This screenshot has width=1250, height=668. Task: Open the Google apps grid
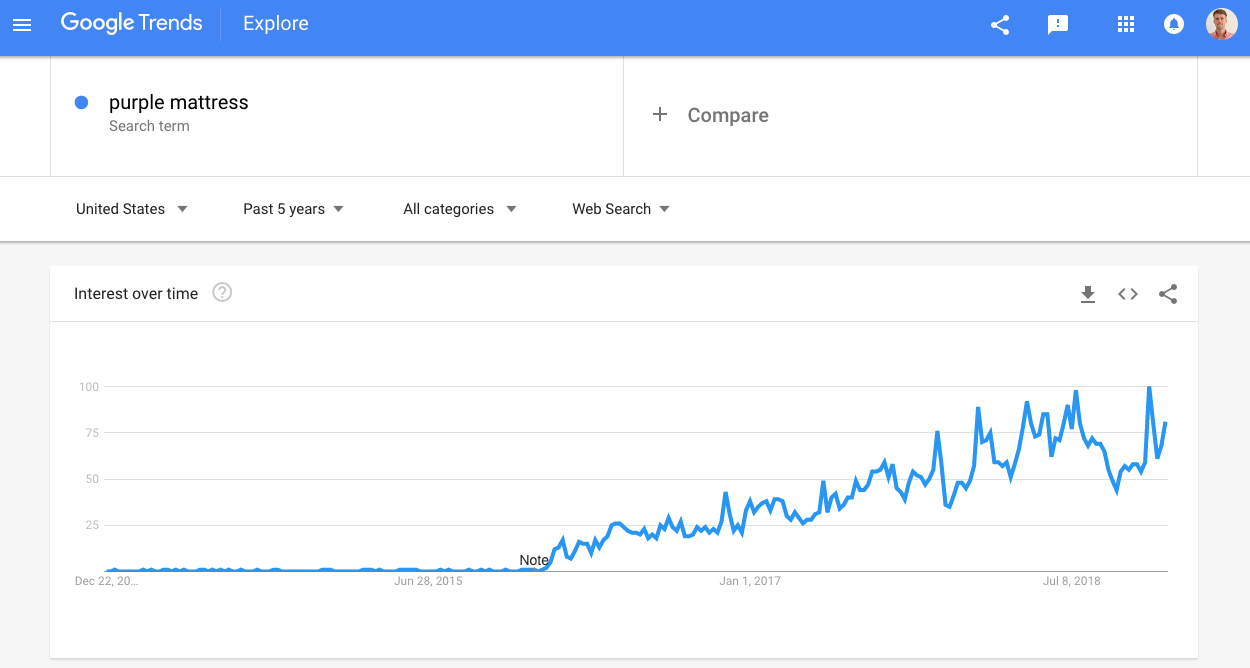pos(1126,25)
